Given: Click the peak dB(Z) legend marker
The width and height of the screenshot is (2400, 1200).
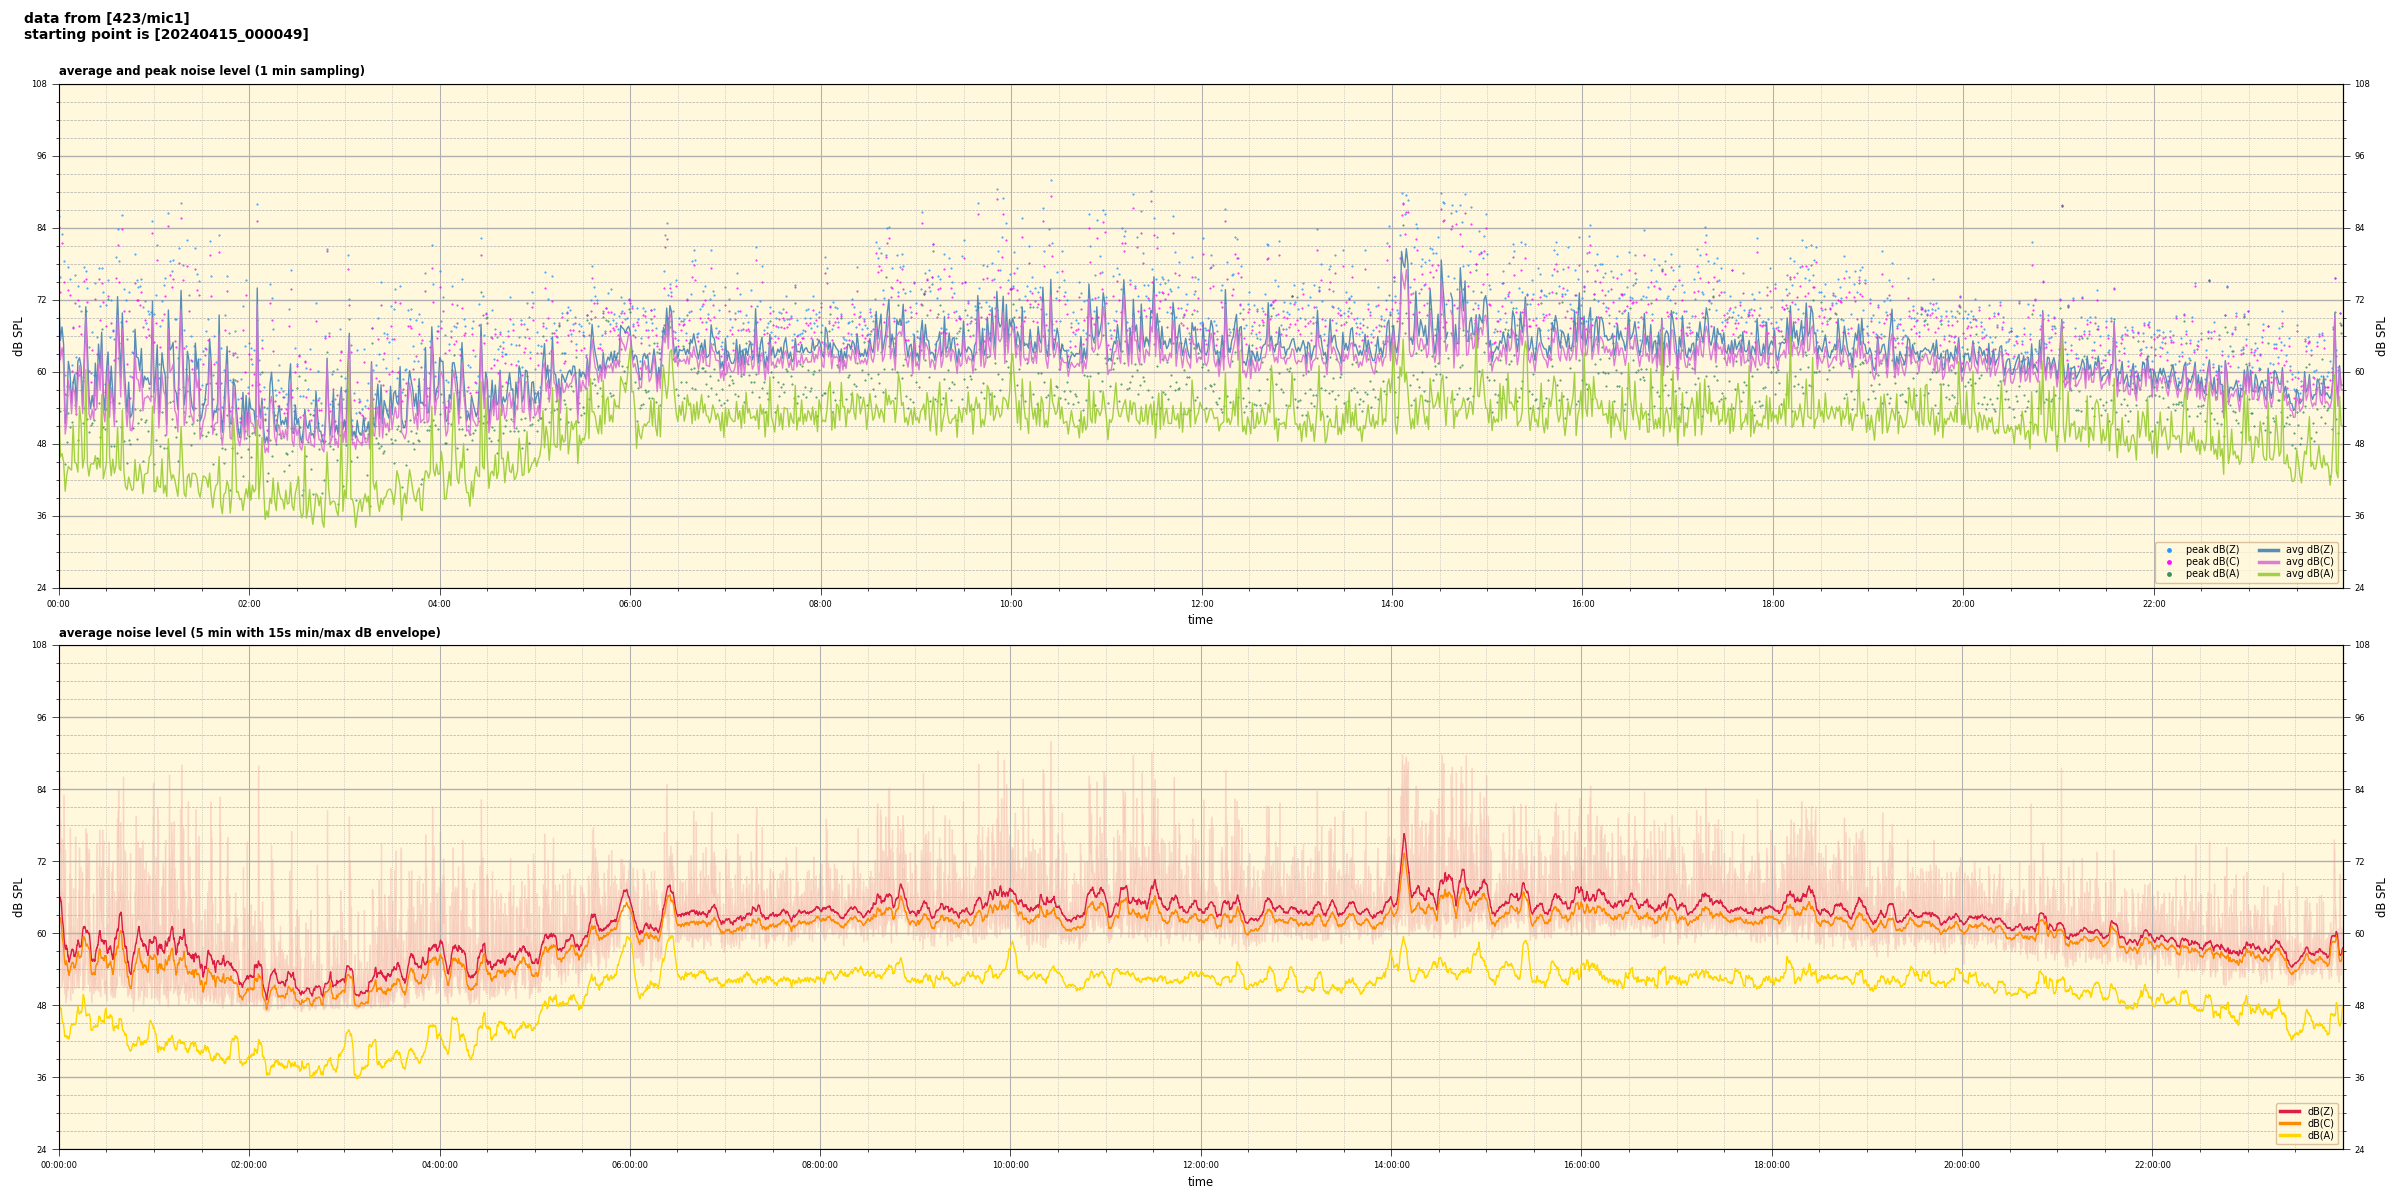Looking at the screenshot, I should click(x=2169, y=550).
